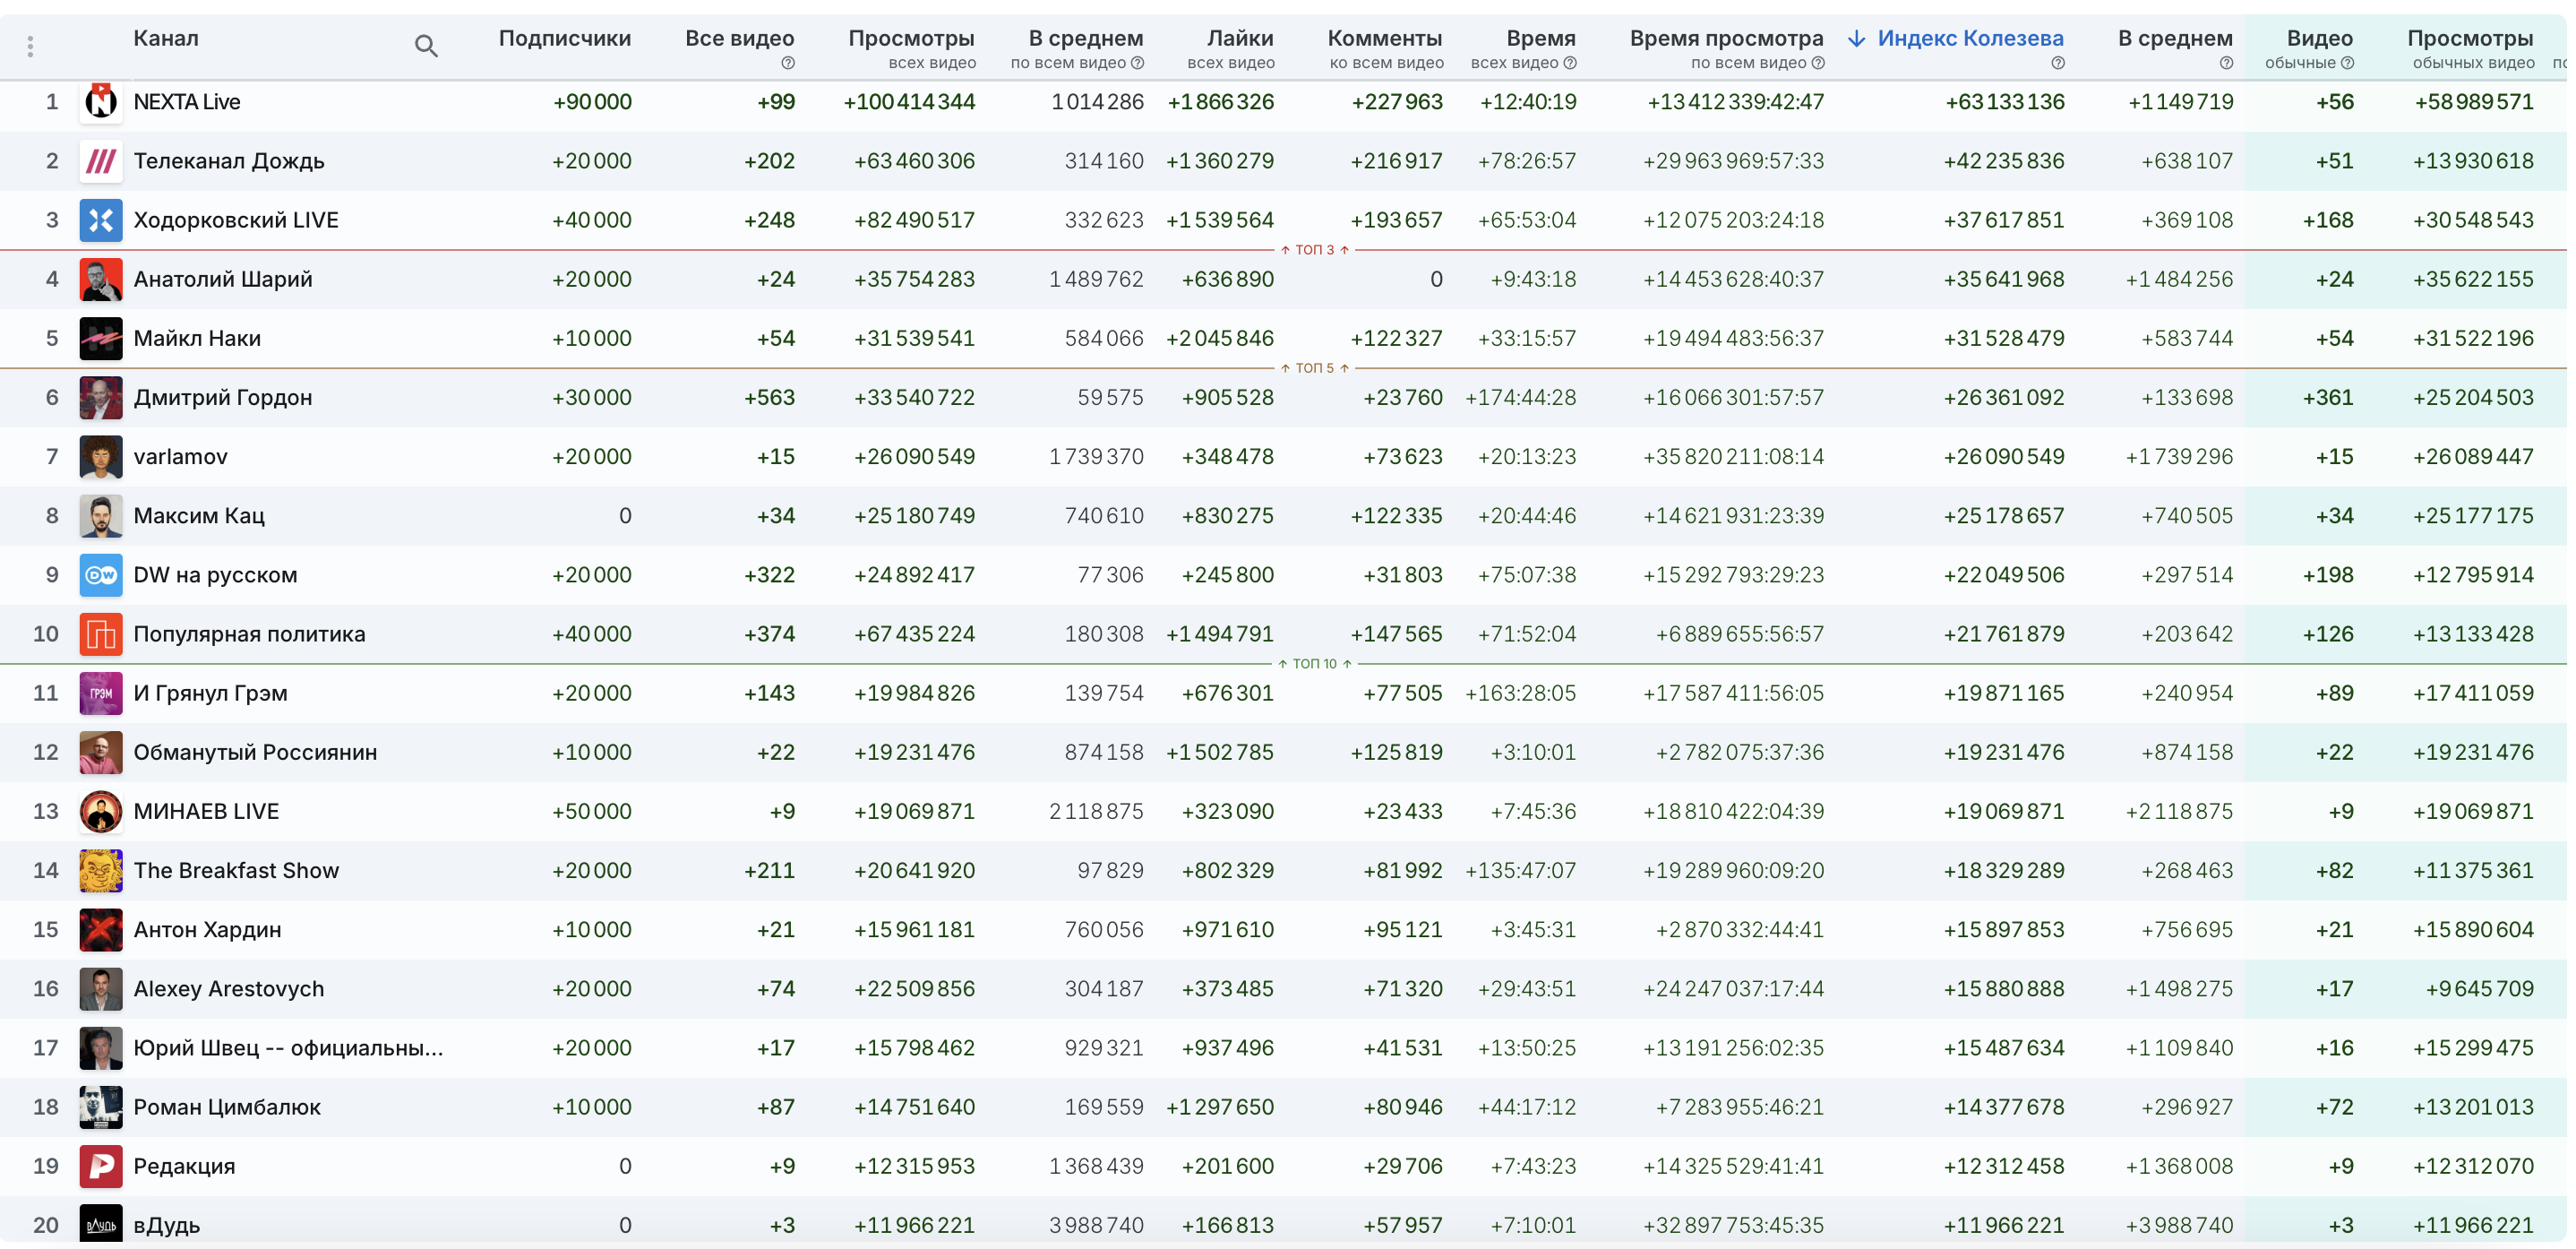The height and width of the screenshot is (1249, 2576).
Task: Select Alexey Arestovych channel name
Action: 229,988
